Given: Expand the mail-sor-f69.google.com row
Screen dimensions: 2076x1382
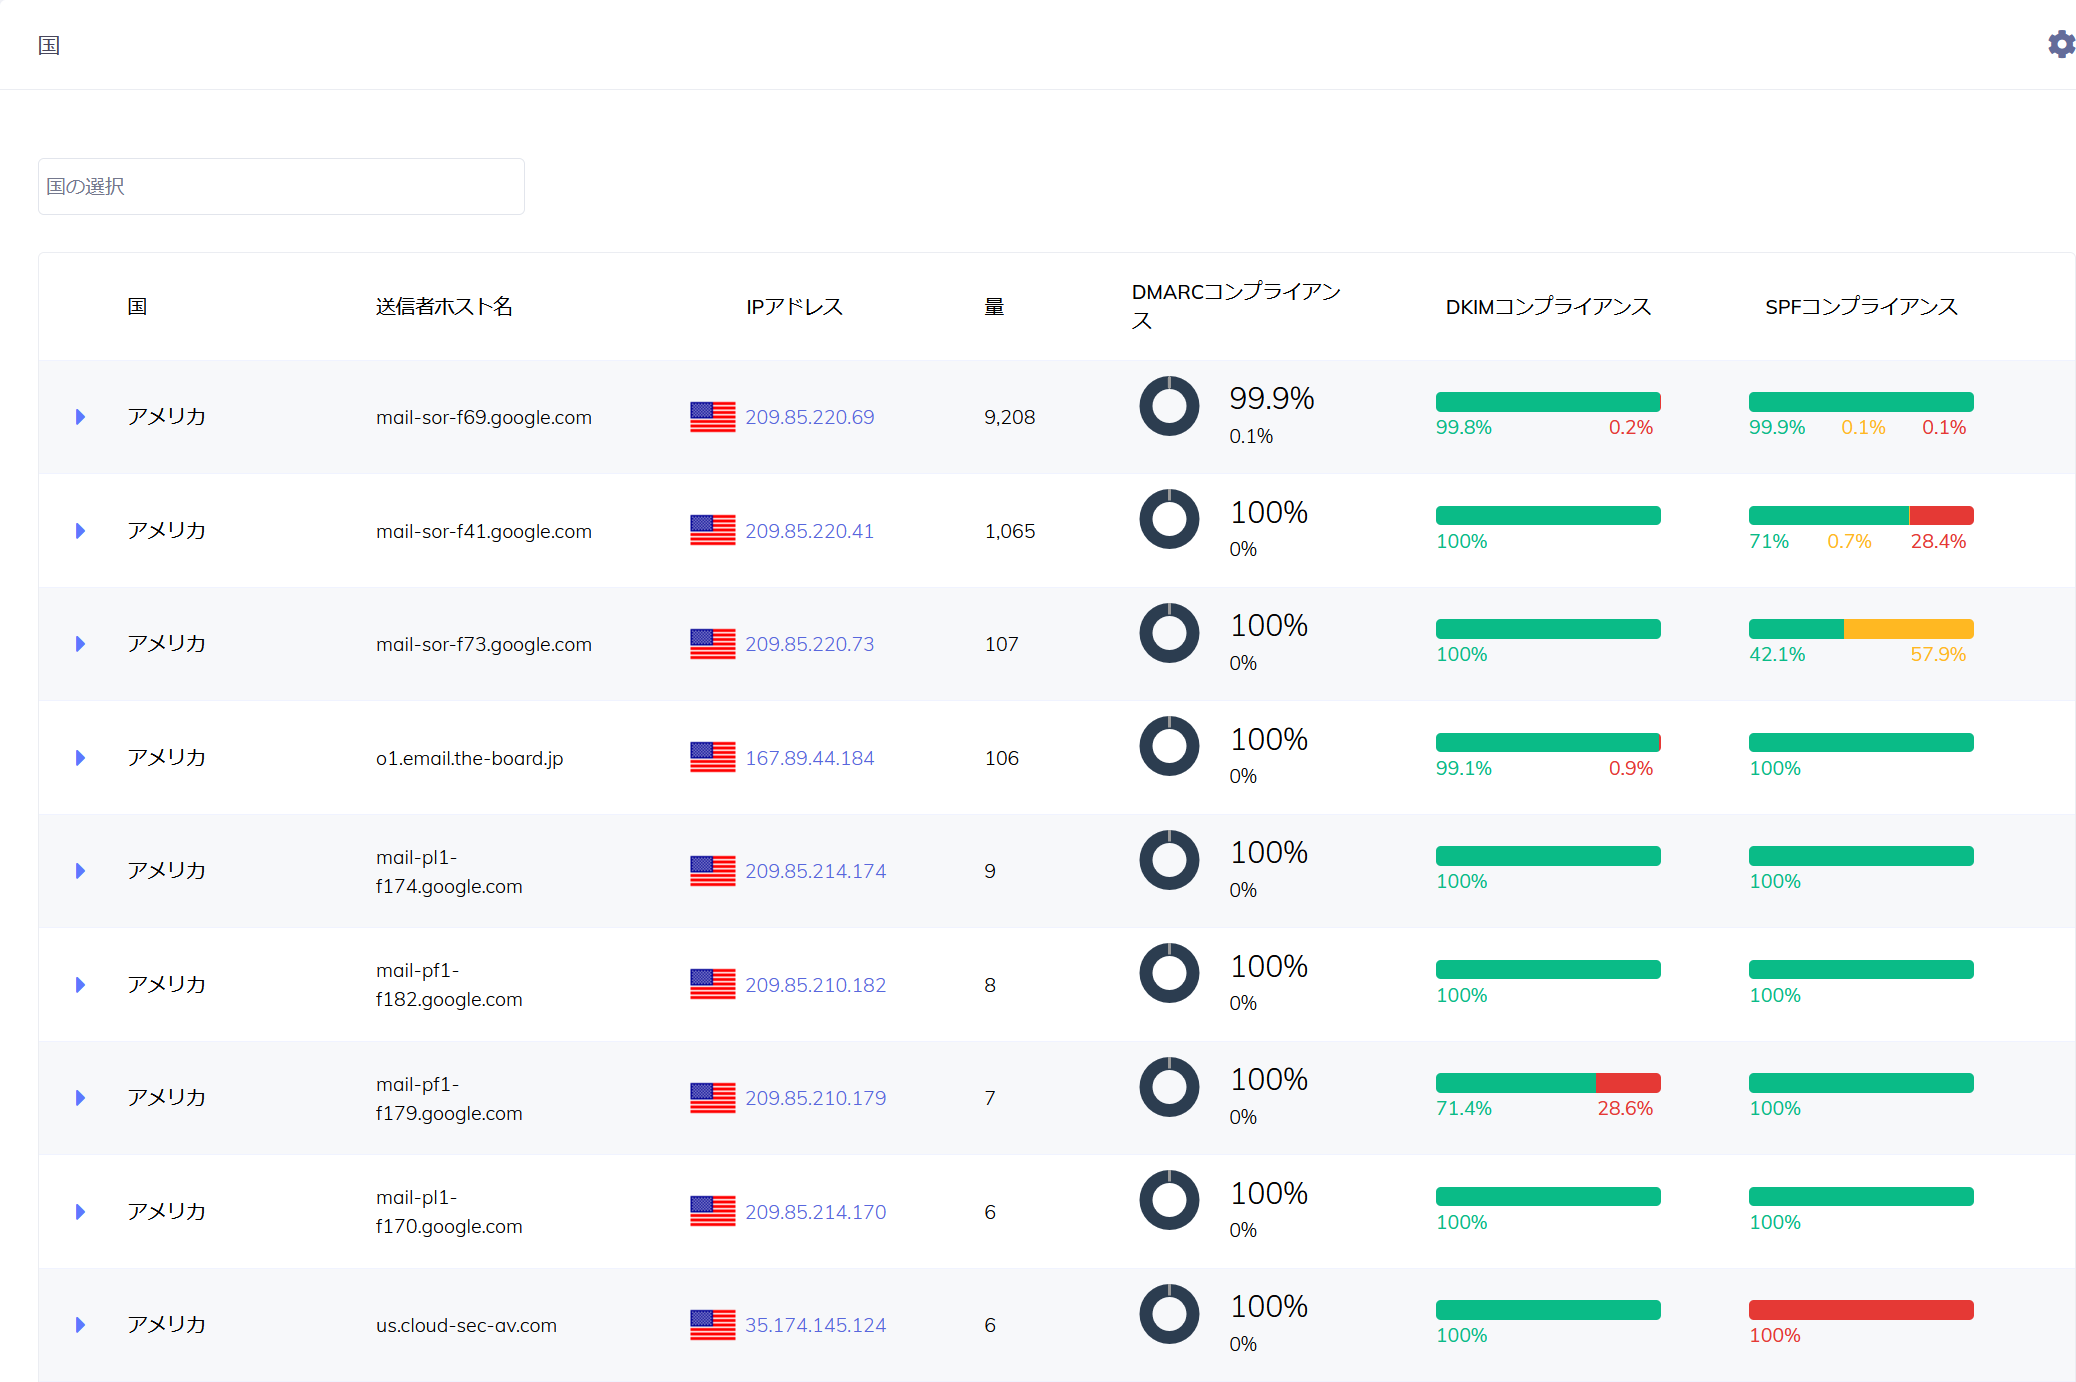Looking at the screenshot, I should coord(80,417).
